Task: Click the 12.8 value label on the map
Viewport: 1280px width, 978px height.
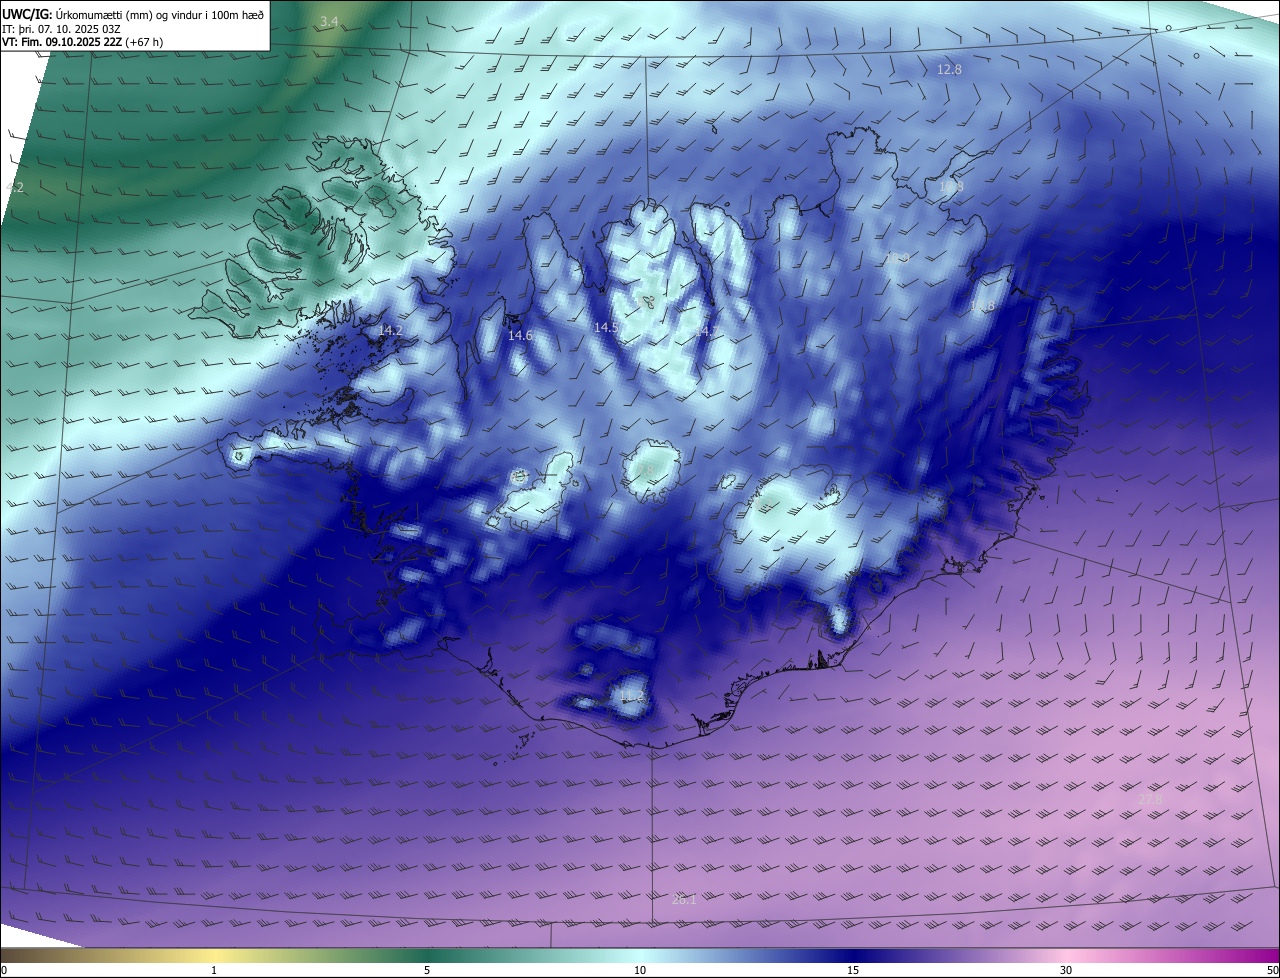Action: click(x=949, y=70)
